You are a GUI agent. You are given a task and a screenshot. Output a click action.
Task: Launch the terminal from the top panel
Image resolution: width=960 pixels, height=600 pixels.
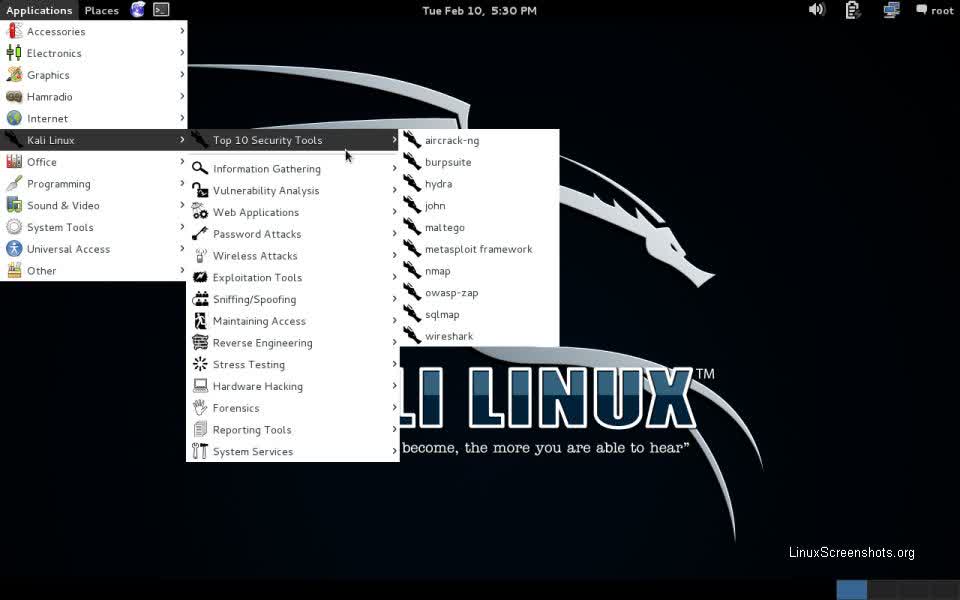pyautogui.click(x=160, y=10)
